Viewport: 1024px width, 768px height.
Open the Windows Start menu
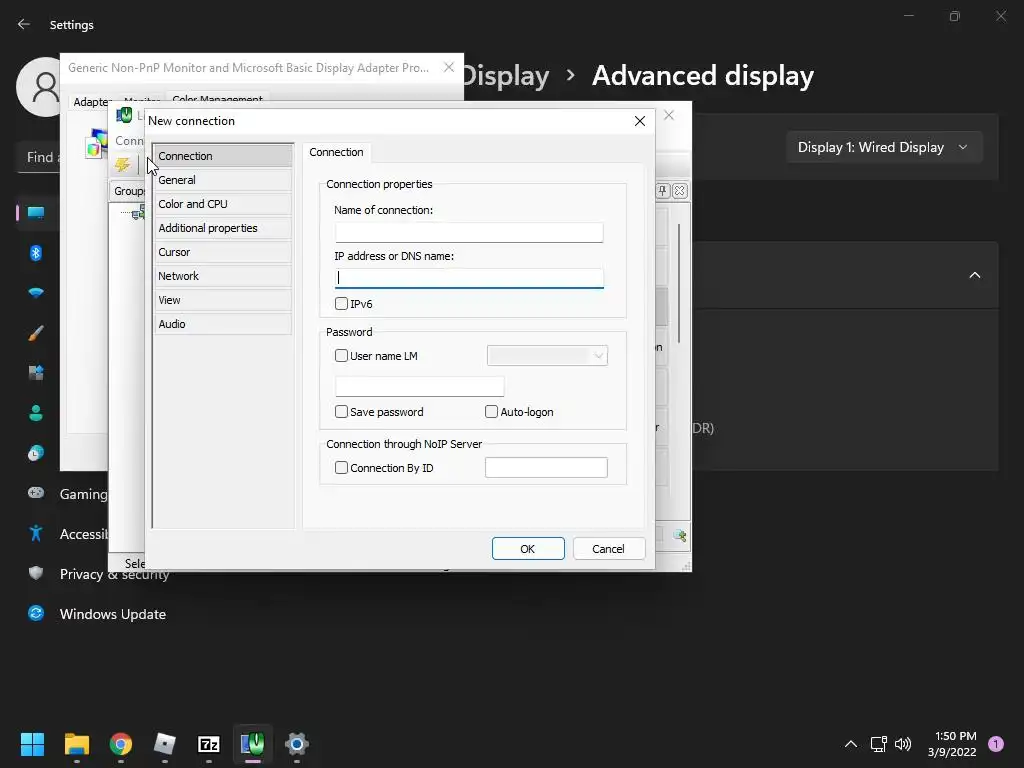click(x=32, y=744)
